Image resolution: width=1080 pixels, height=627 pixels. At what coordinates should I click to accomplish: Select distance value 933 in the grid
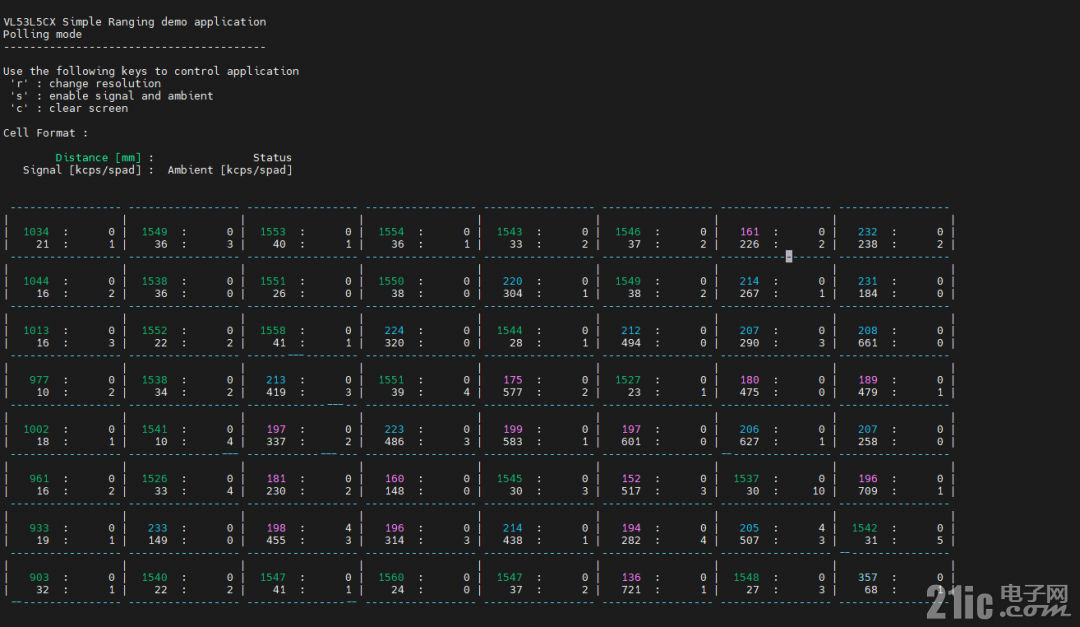coord(39,529)
